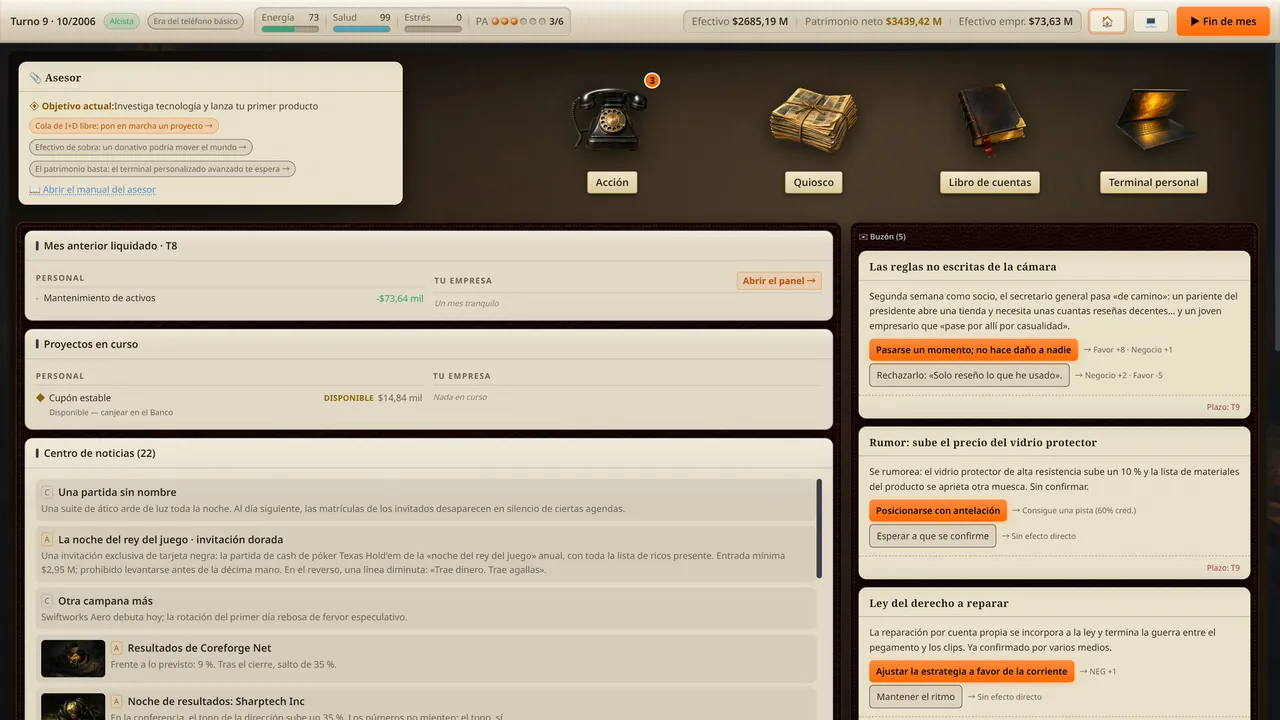This screenshot has height=720, width=1280.
Task: Click Era del teléfono básico badge
Action: 195,21
